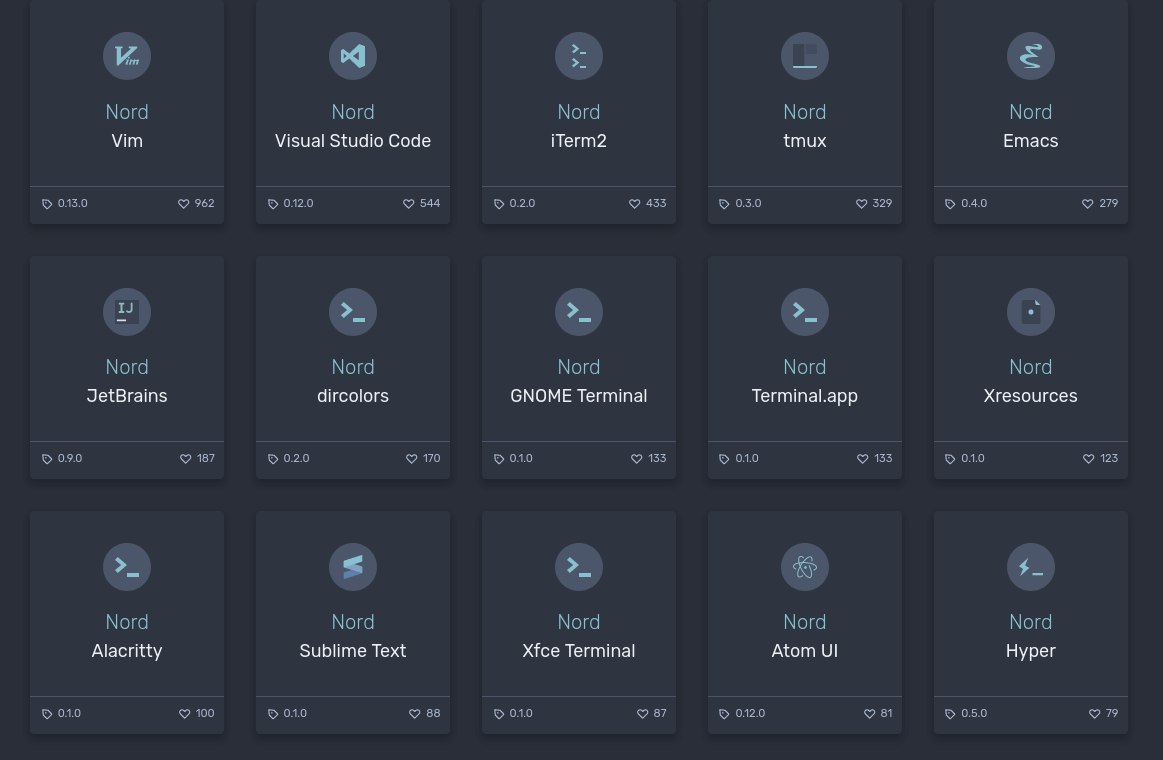Screen dimensions: 1163x760
Task: Click the Visual Studio Code logo icon
Action: (x=353, y=56)
